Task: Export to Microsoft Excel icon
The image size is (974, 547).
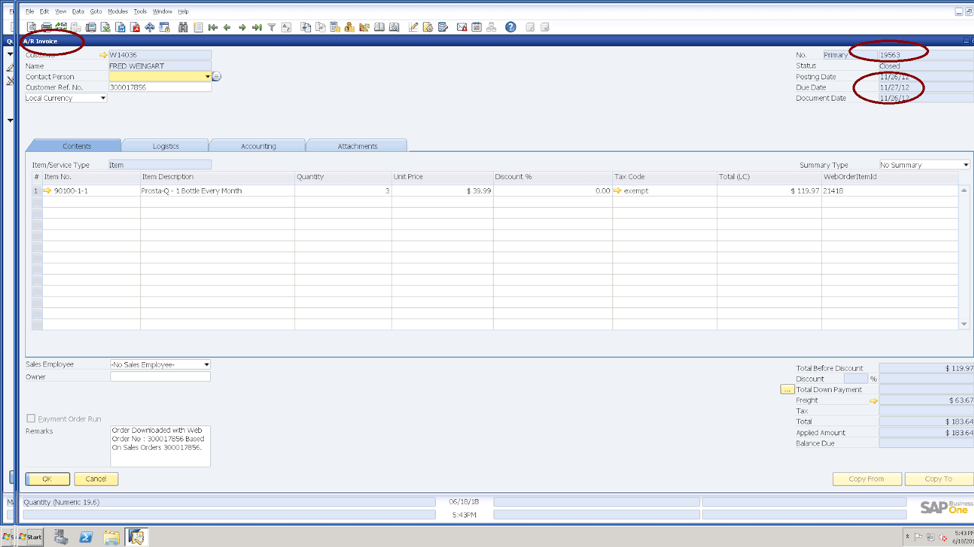Action: [x=106, y=27]
